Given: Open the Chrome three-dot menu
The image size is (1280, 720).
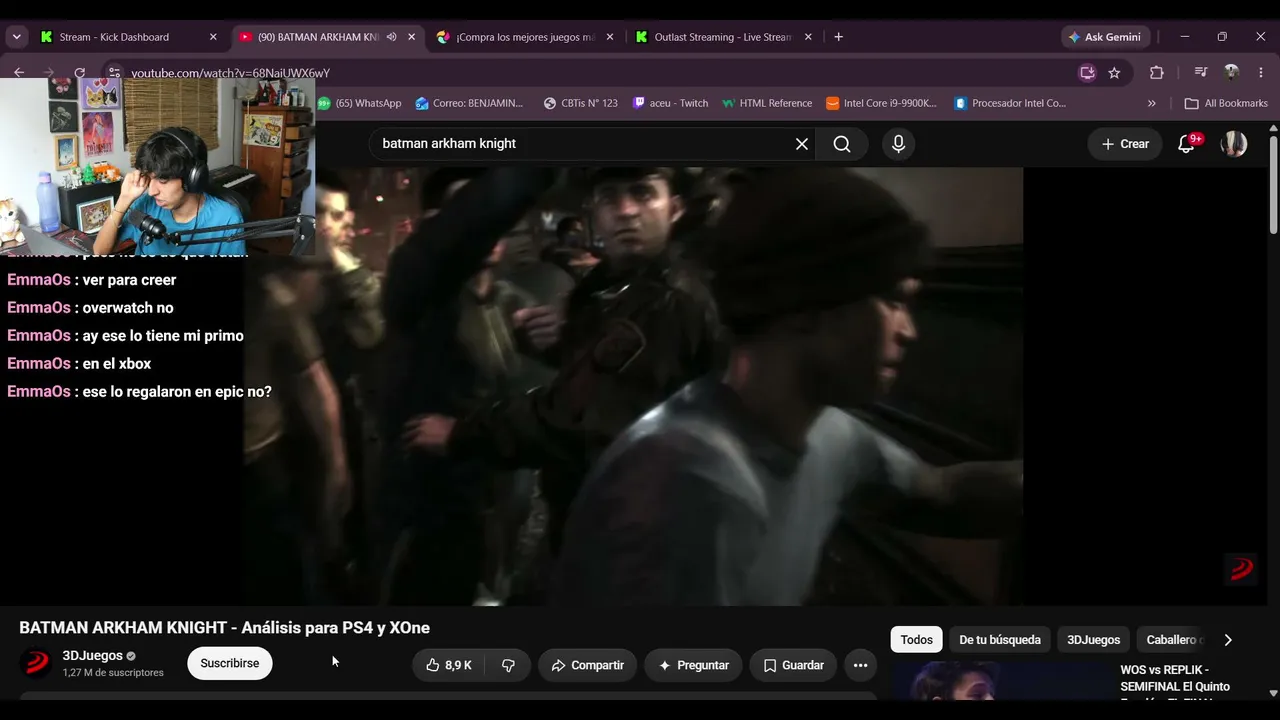Looking at the screenshot, I should (1260, 73).
